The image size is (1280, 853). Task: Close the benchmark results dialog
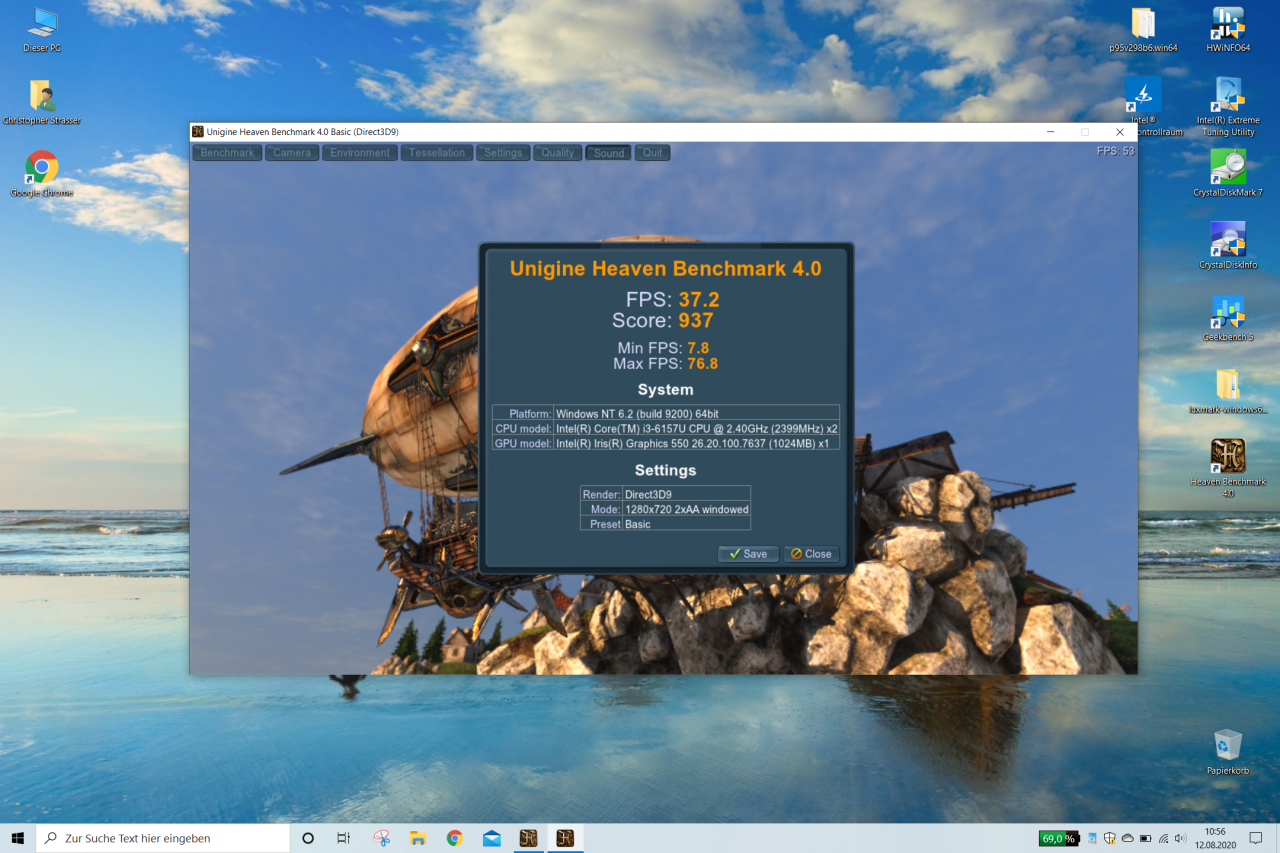tap(811, 554)
